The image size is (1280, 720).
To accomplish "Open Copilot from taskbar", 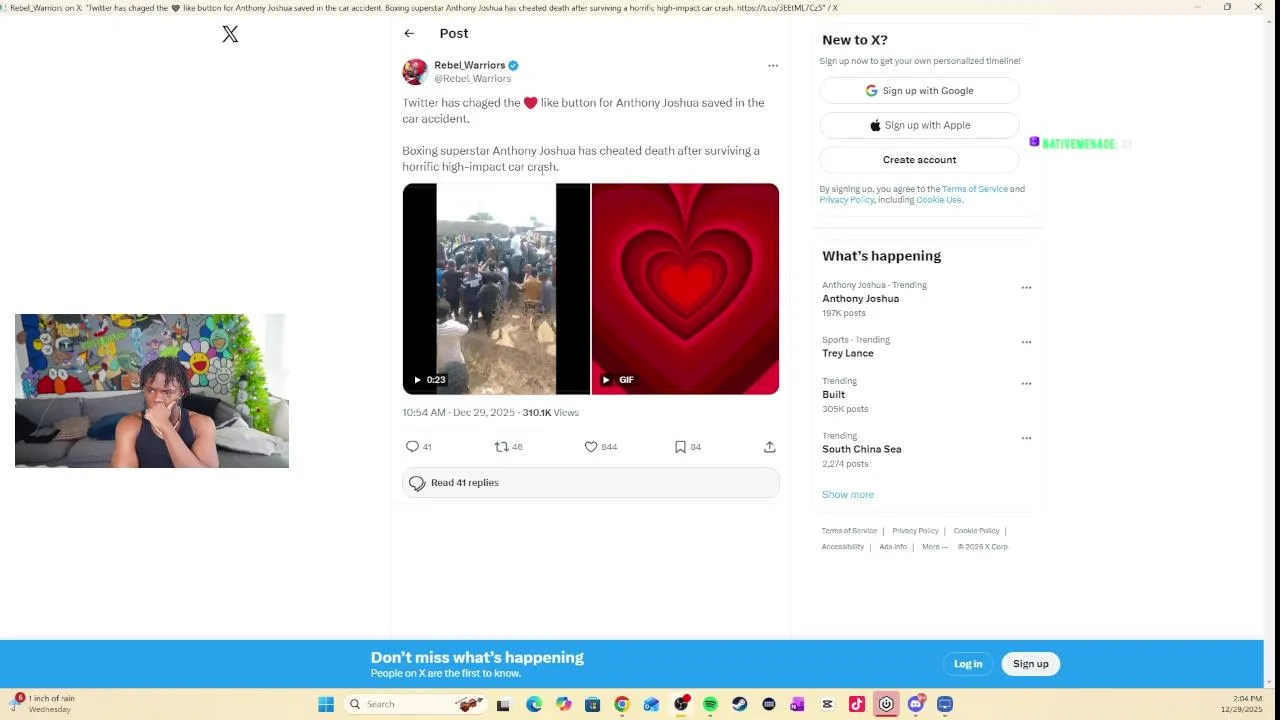I will tap(563, 704).
